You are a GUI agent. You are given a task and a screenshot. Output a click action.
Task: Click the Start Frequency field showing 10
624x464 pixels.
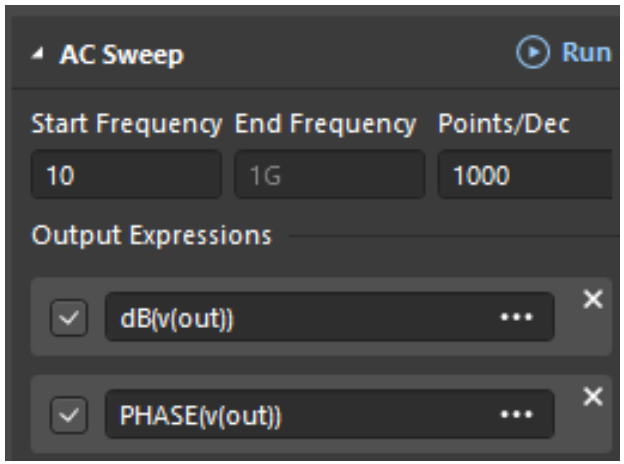coord(125,177)
